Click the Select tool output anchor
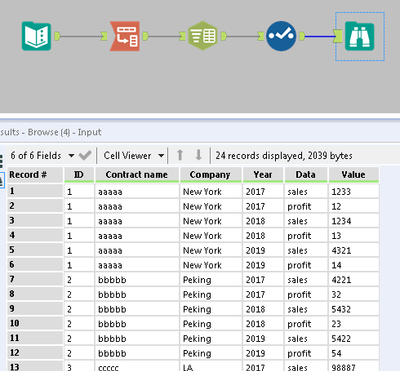This screenshot has width=400, height=371. 302,36
